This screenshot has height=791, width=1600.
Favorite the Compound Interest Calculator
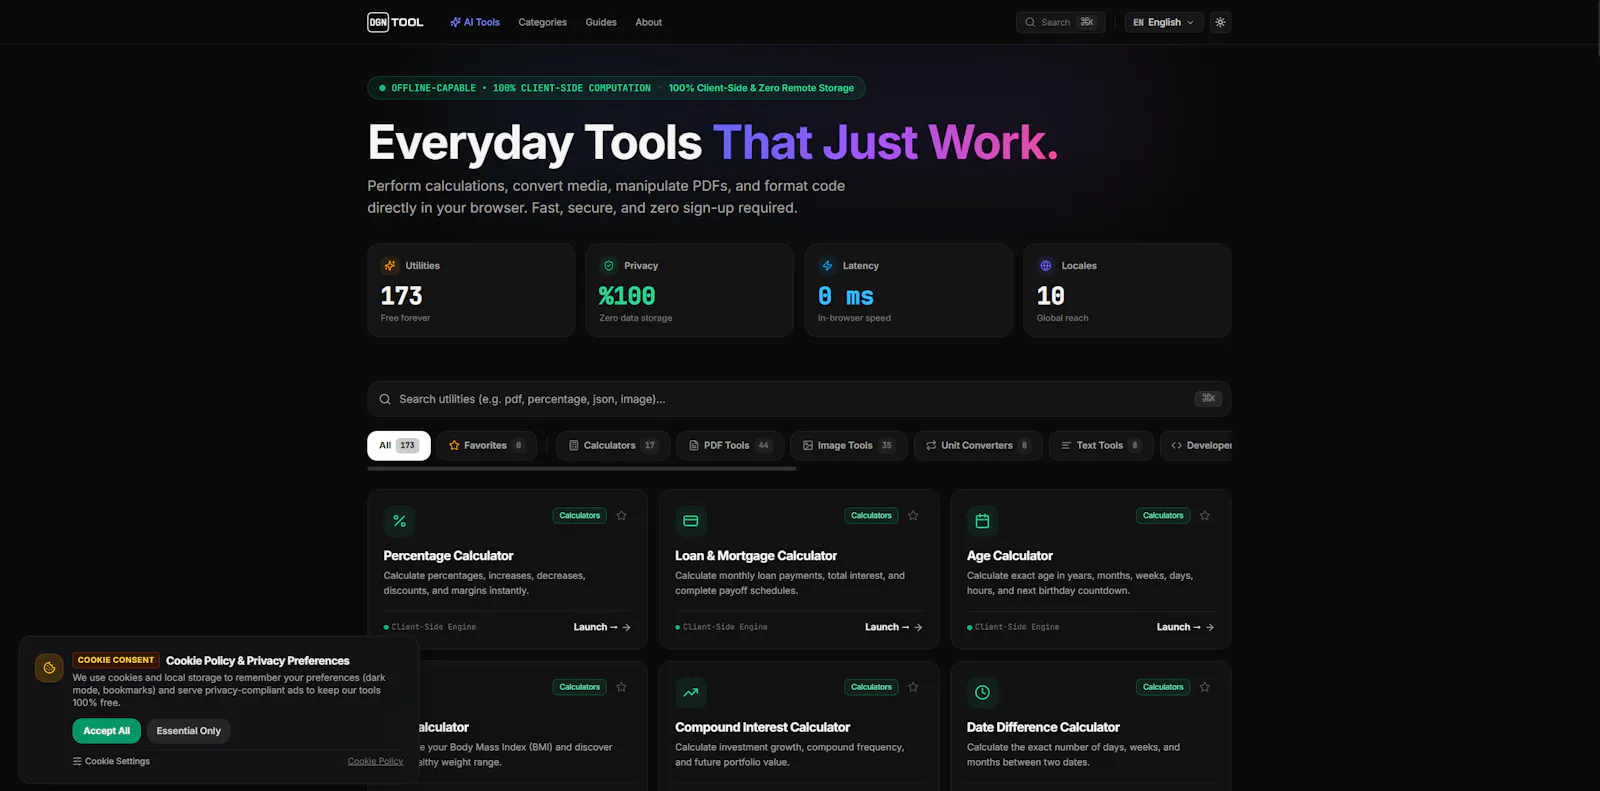tap(913, 687)
